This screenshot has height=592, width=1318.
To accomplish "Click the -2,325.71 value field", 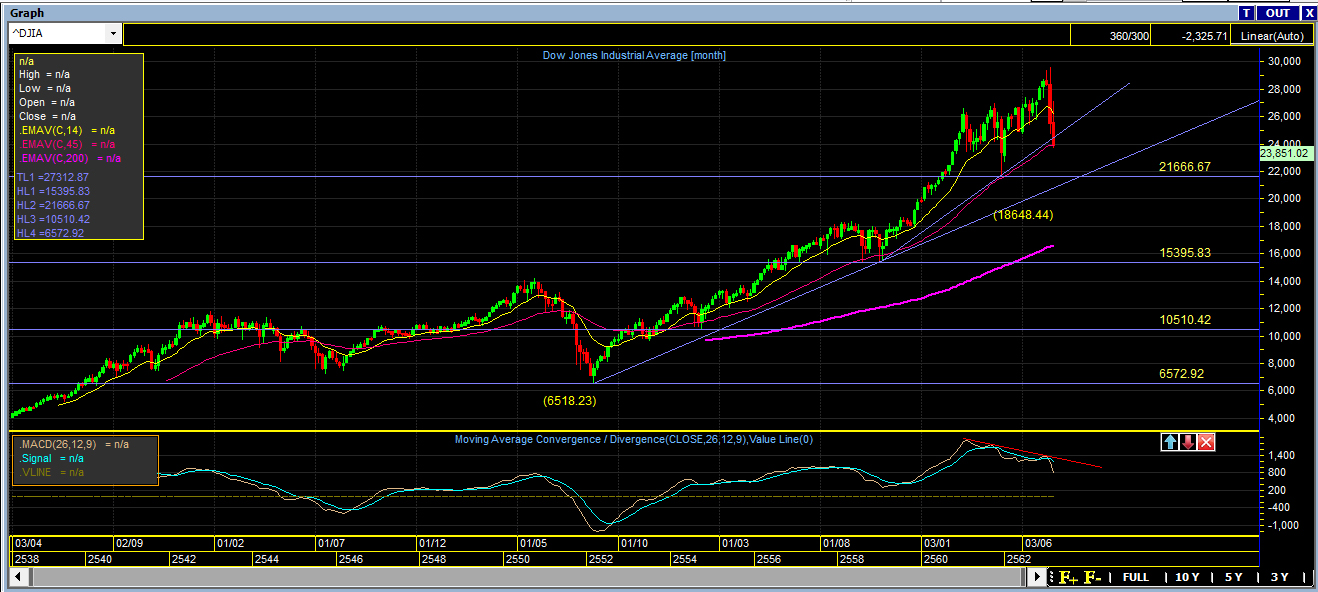I will click(x=1192, y=35).
